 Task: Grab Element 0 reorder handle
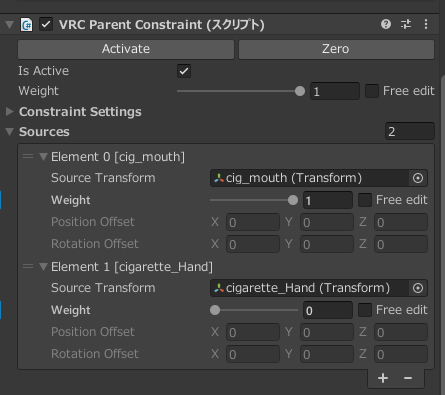pos(28,156)
